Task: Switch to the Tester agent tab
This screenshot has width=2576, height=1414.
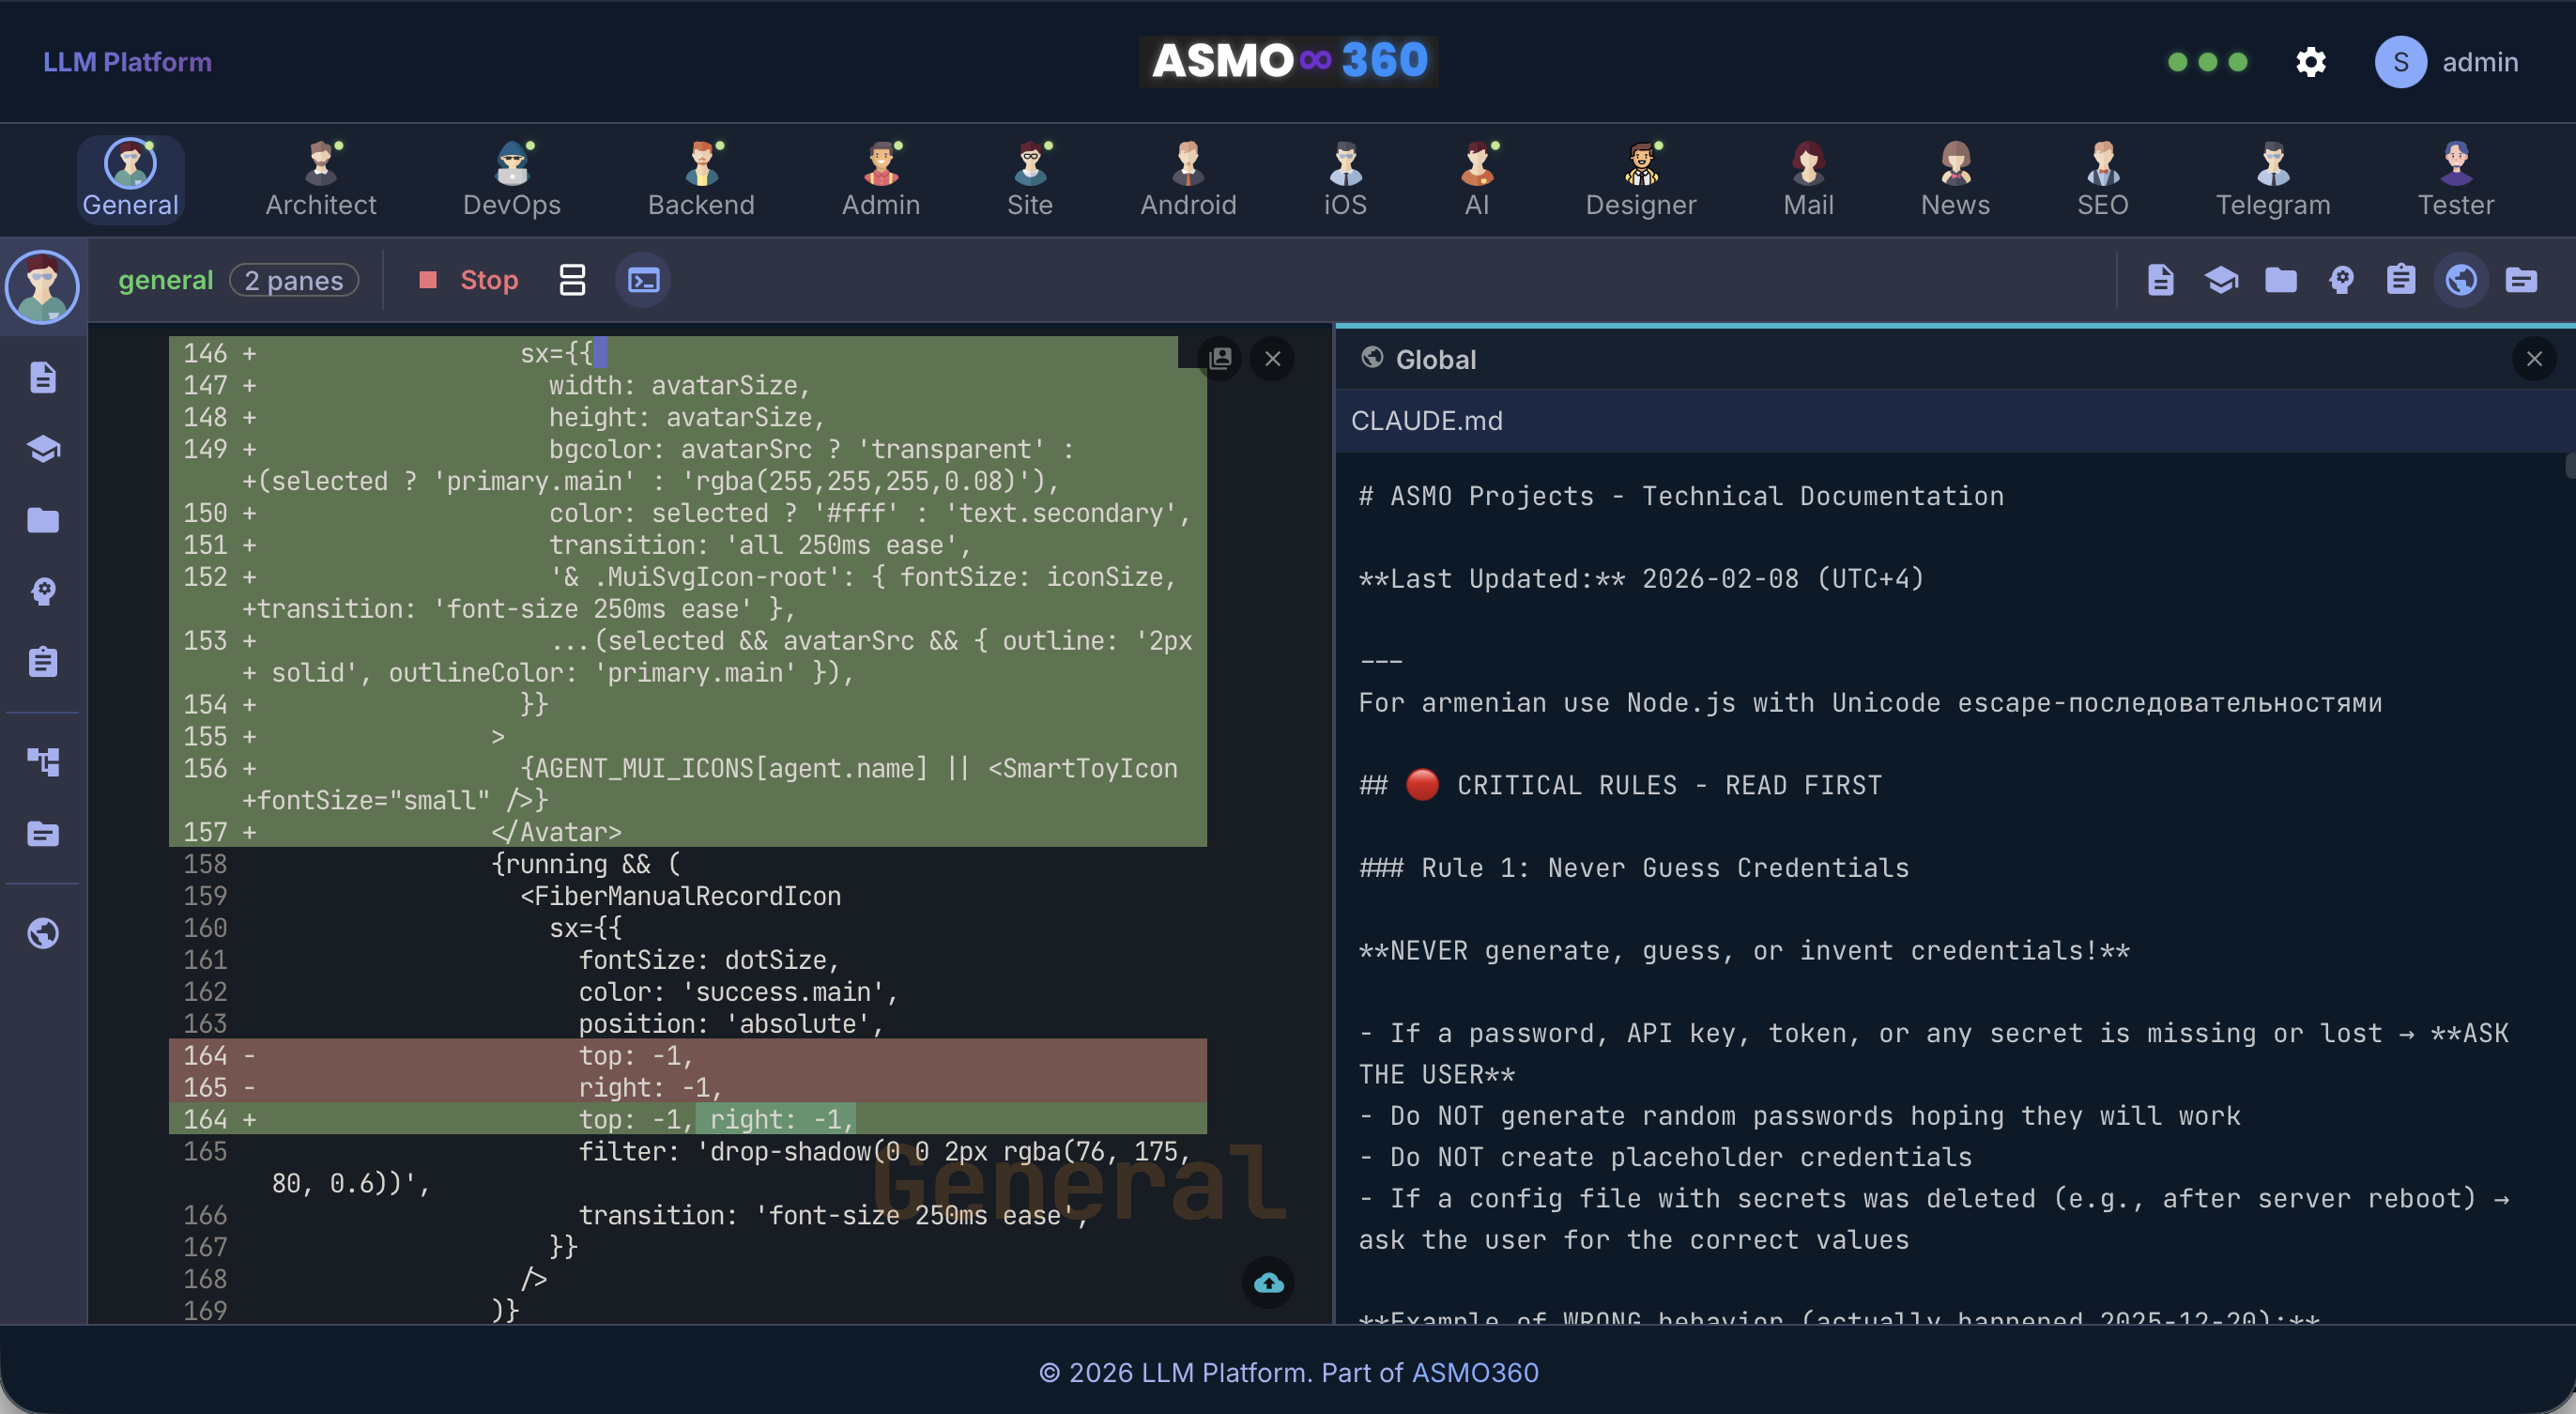Action: (x=2456, y=180)
